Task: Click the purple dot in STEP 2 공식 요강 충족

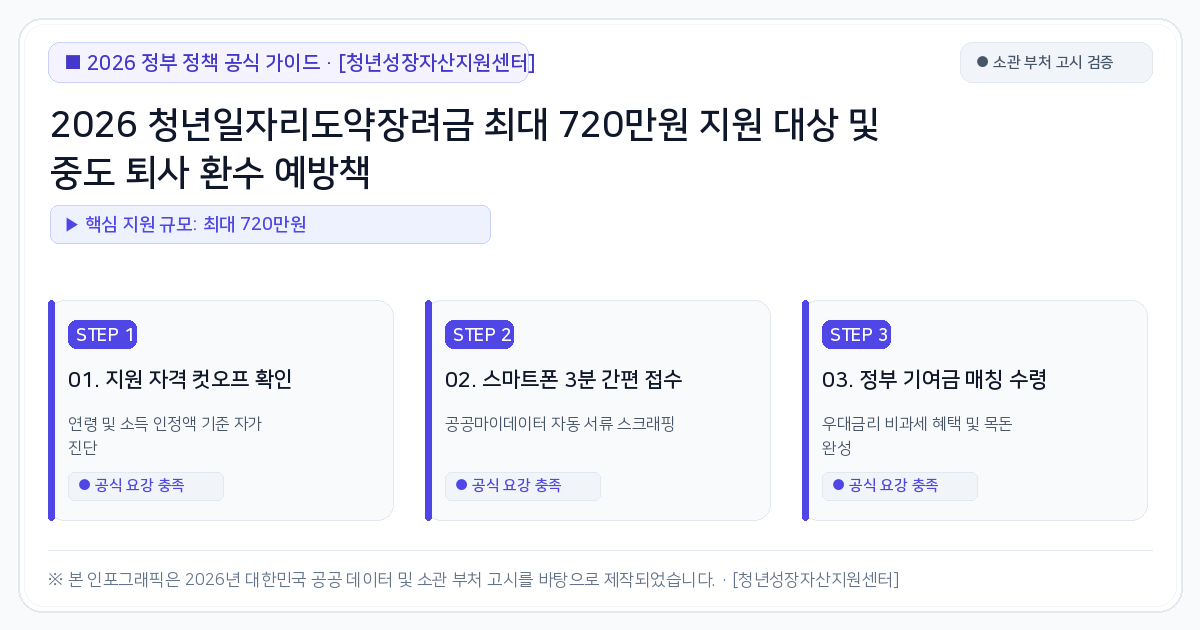Action: (462, 485)
